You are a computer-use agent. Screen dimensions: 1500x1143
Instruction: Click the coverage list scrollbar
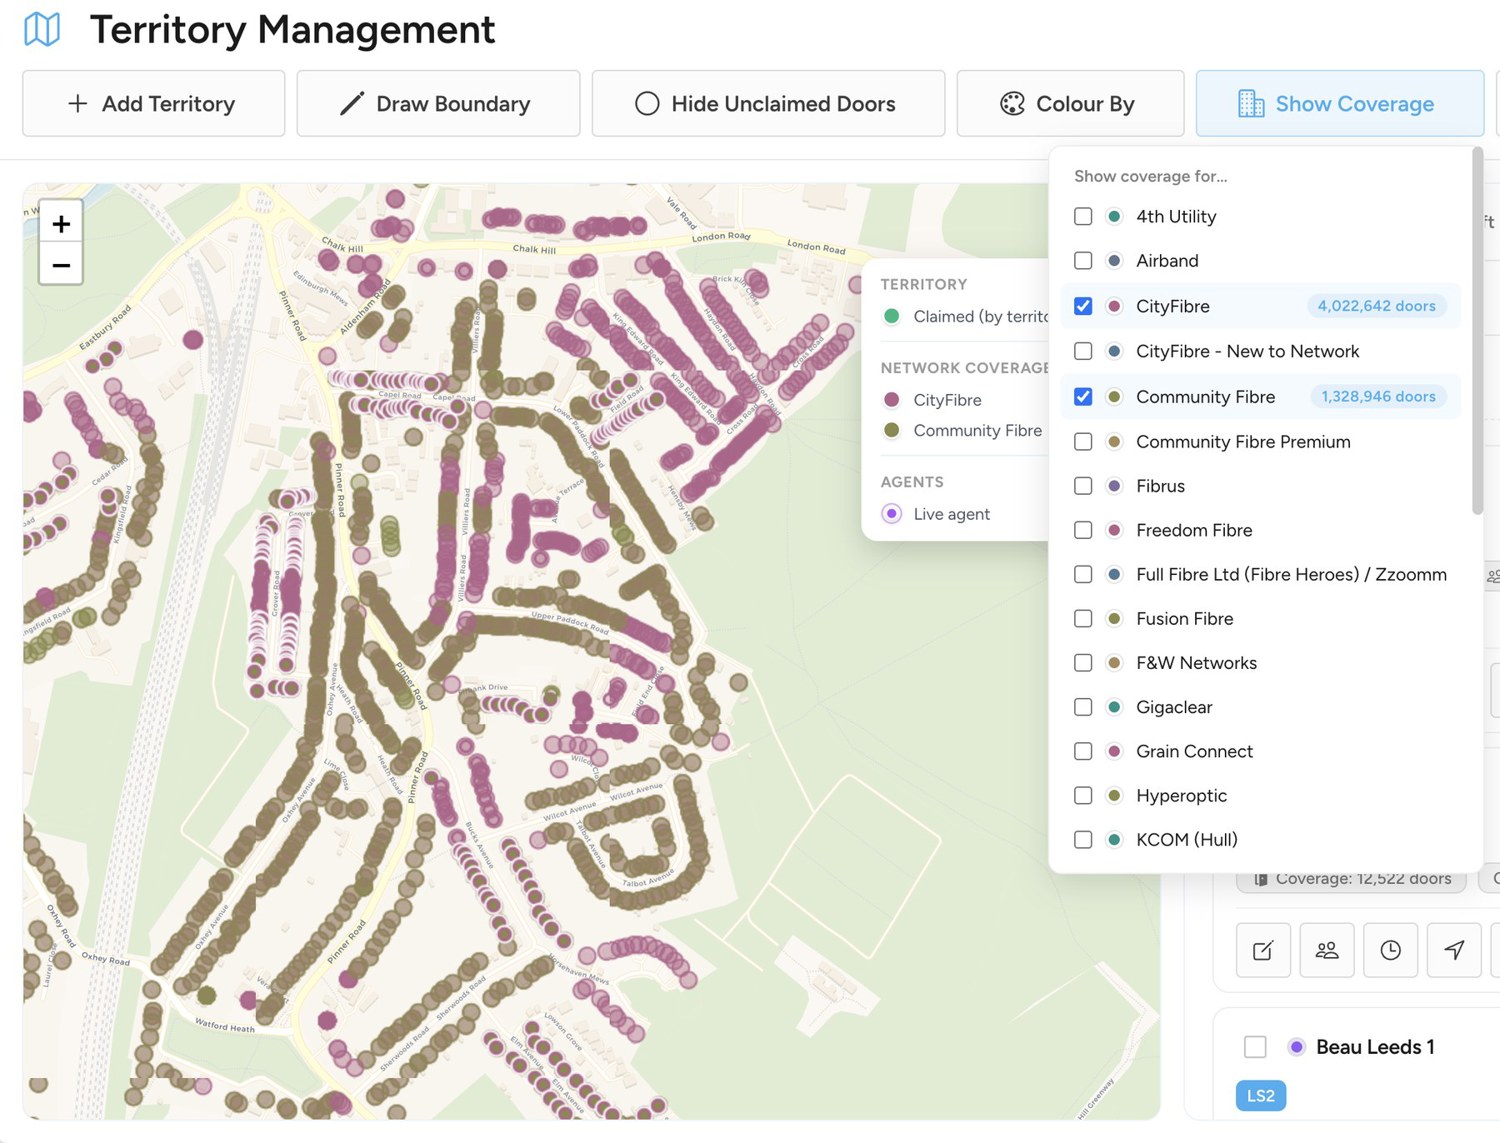[x=1477, y=332]
